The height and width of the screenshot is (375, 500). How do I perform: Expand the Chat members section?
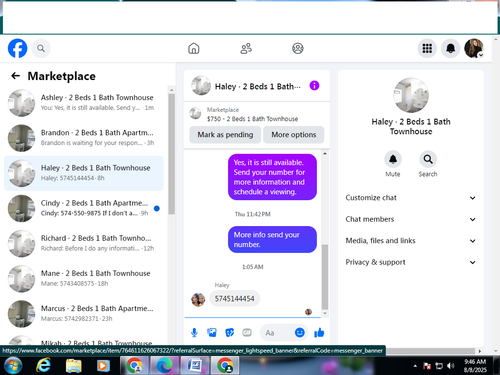410,219
